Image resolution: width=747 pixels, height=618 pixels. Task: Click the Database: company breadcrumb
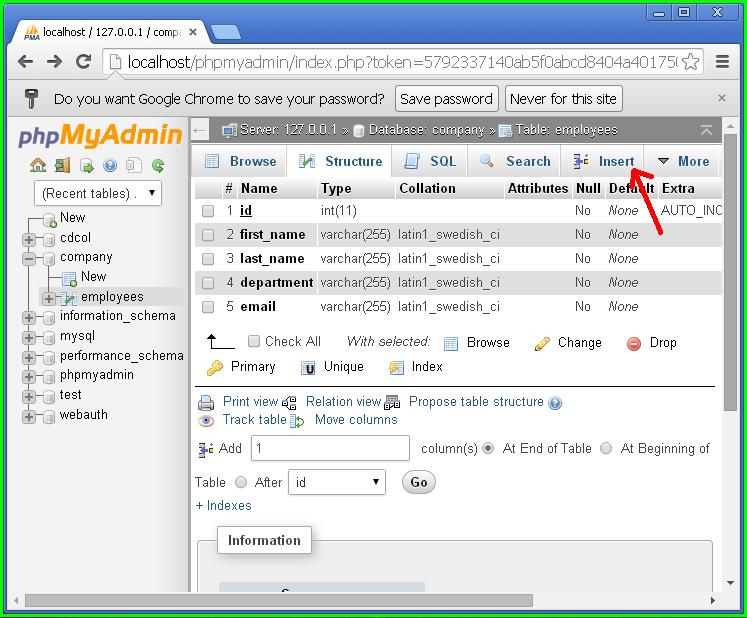[426, 130]
